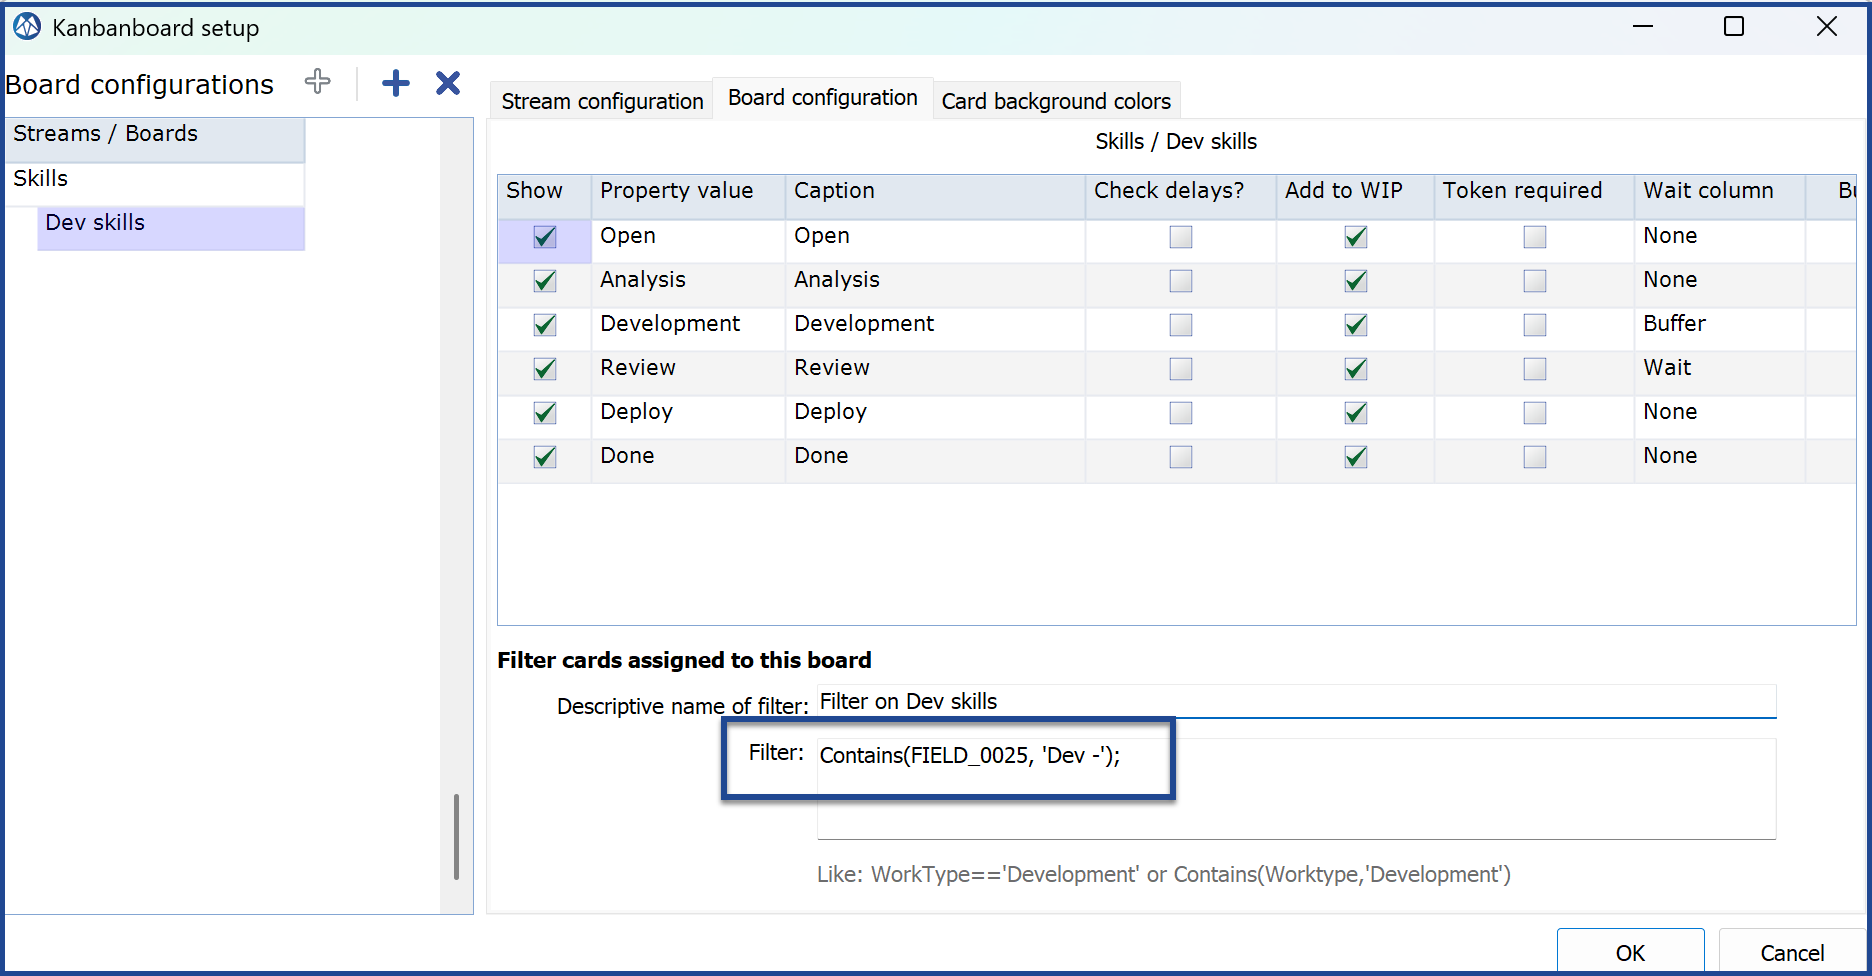This screenshot has height=976, width=1872.
Task: Toggle Show checkbox for Done row
Action: [x=545, y=457]
